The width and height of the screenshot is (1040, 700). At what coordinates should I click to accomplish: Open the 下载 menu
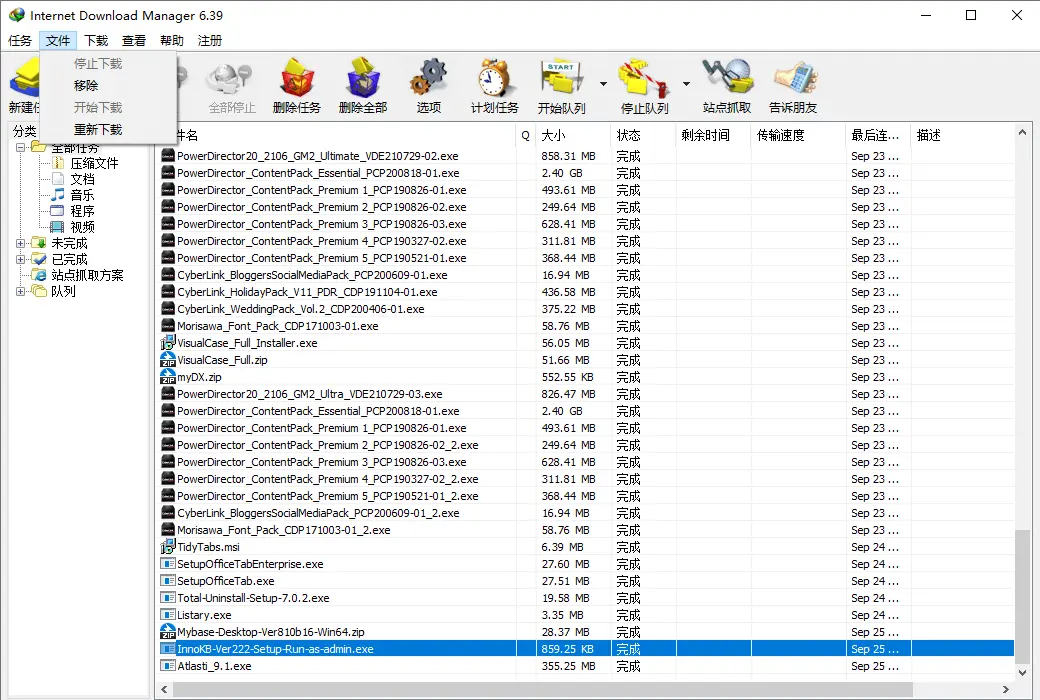[96, 40]
